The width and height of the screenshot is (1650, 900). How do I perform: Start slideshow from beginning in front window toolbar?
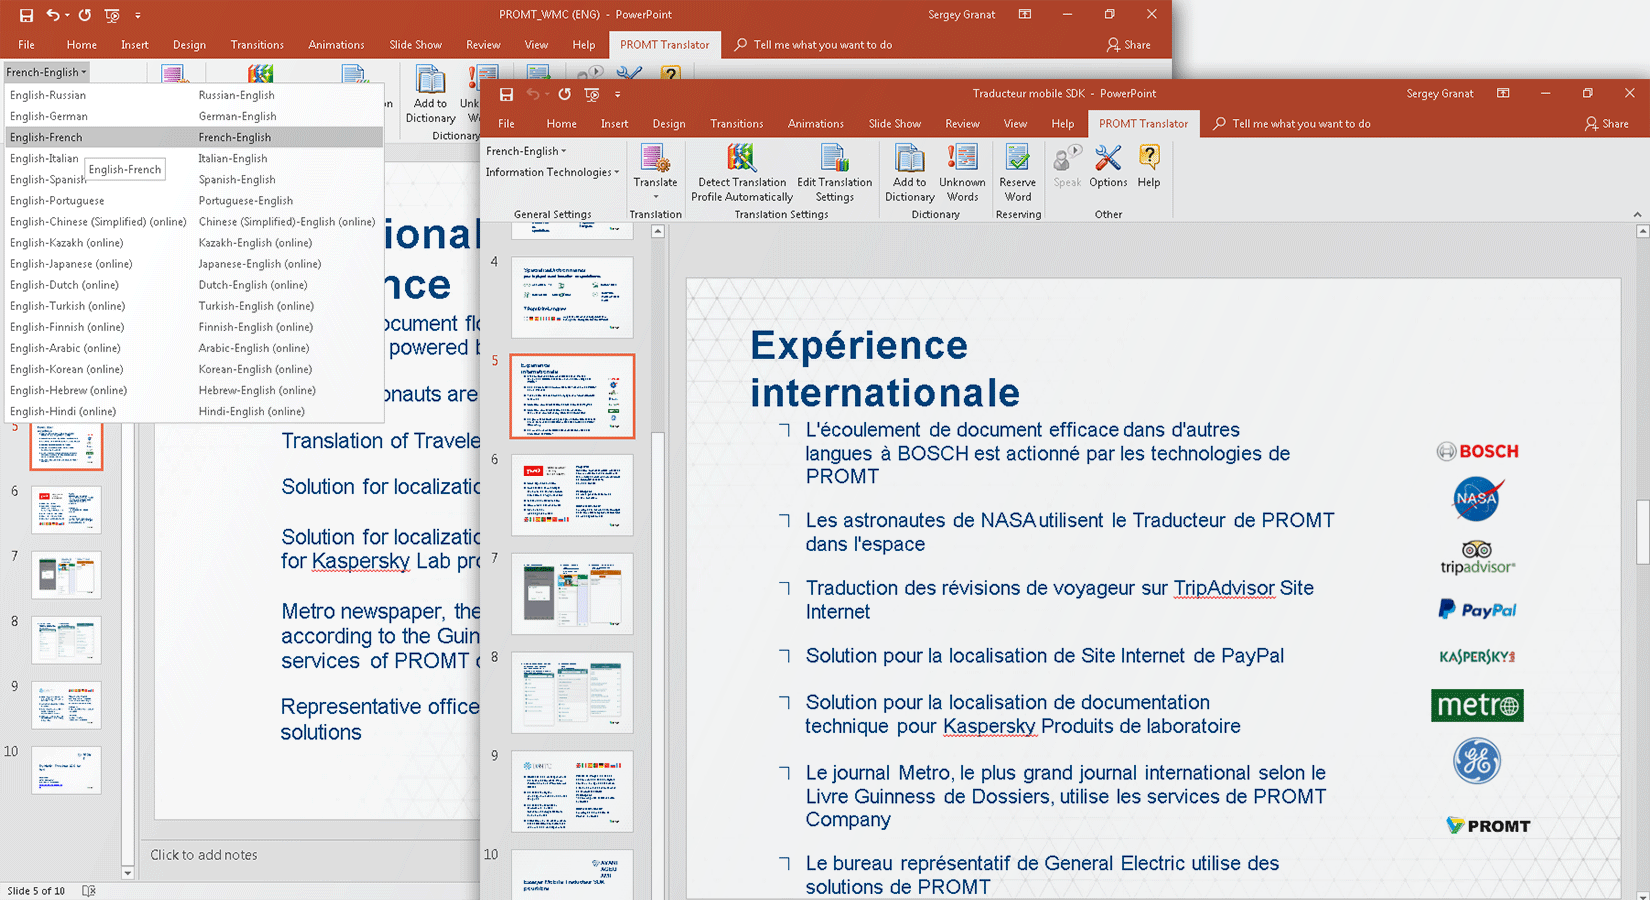pos(592,94)
